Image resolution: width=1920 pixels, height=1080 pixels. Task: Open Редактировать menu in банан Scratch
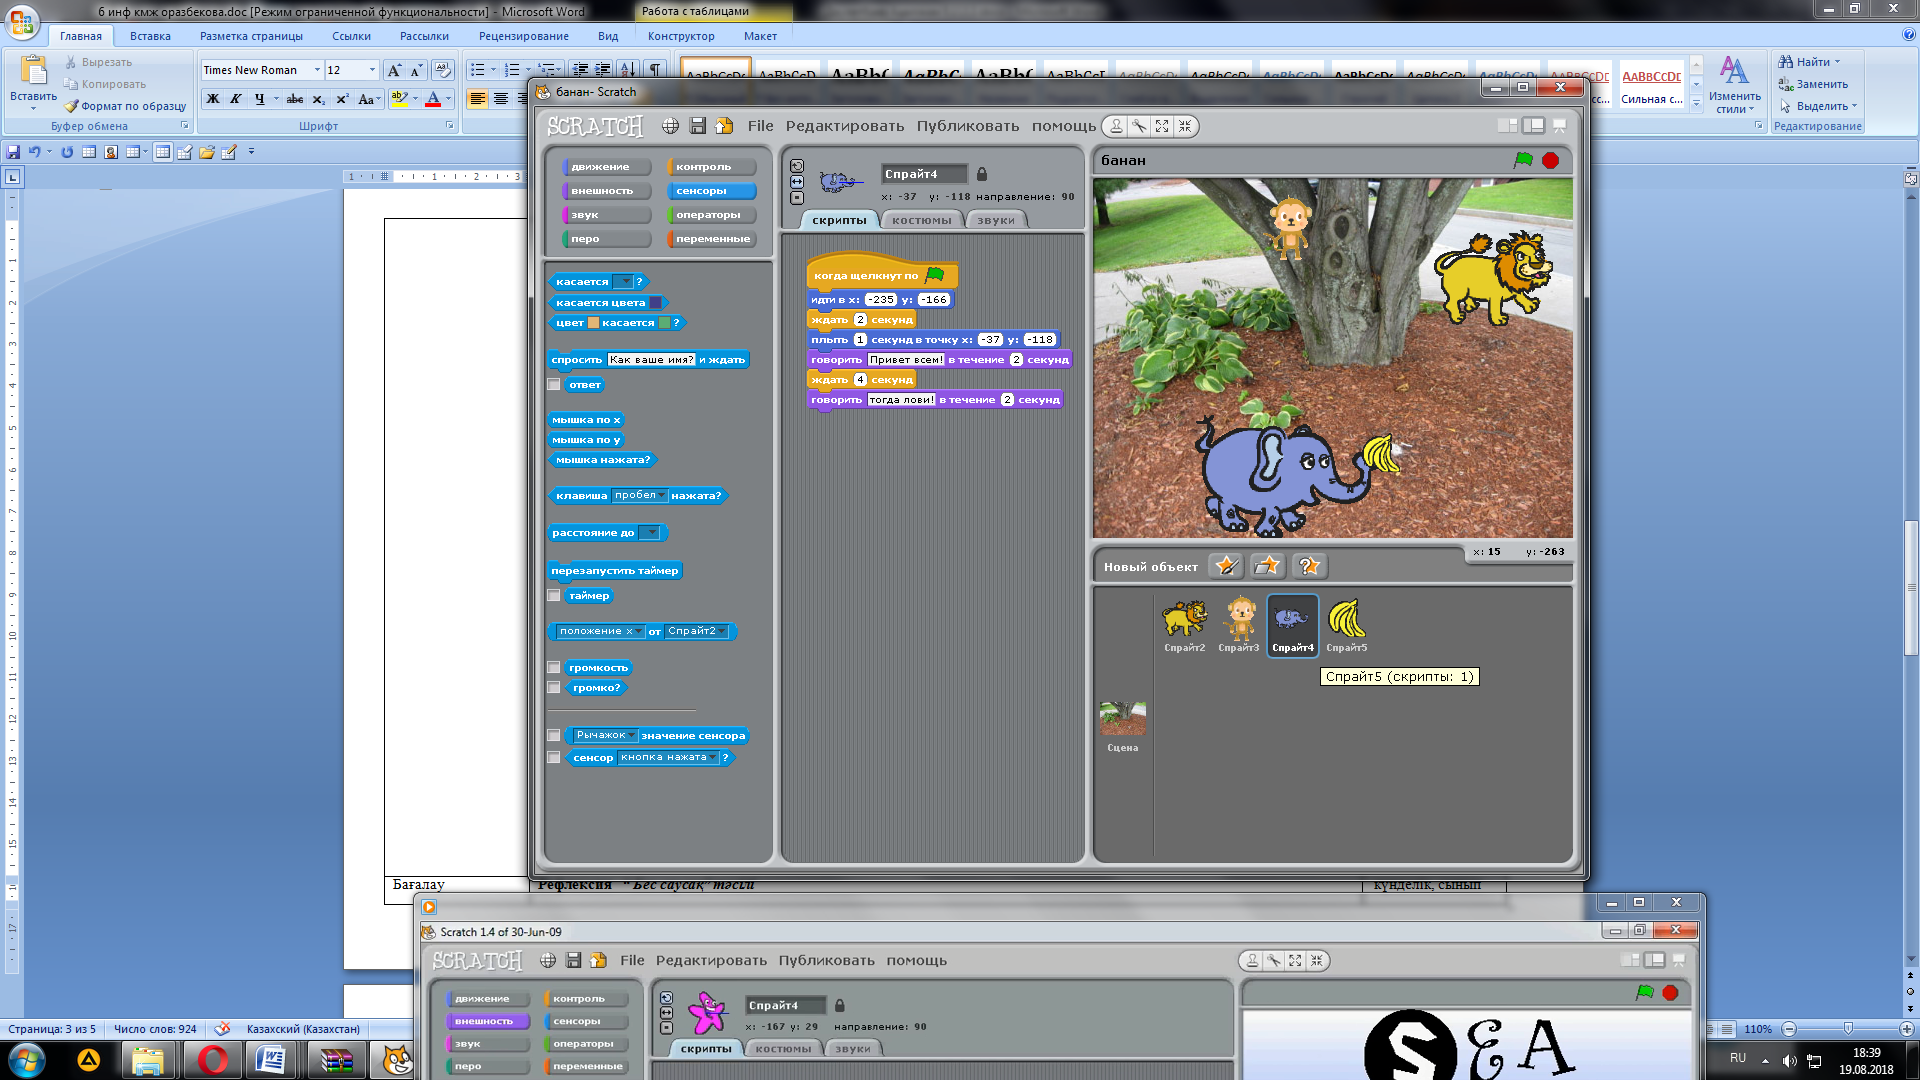pyautogui.click(x=844, y=126)
